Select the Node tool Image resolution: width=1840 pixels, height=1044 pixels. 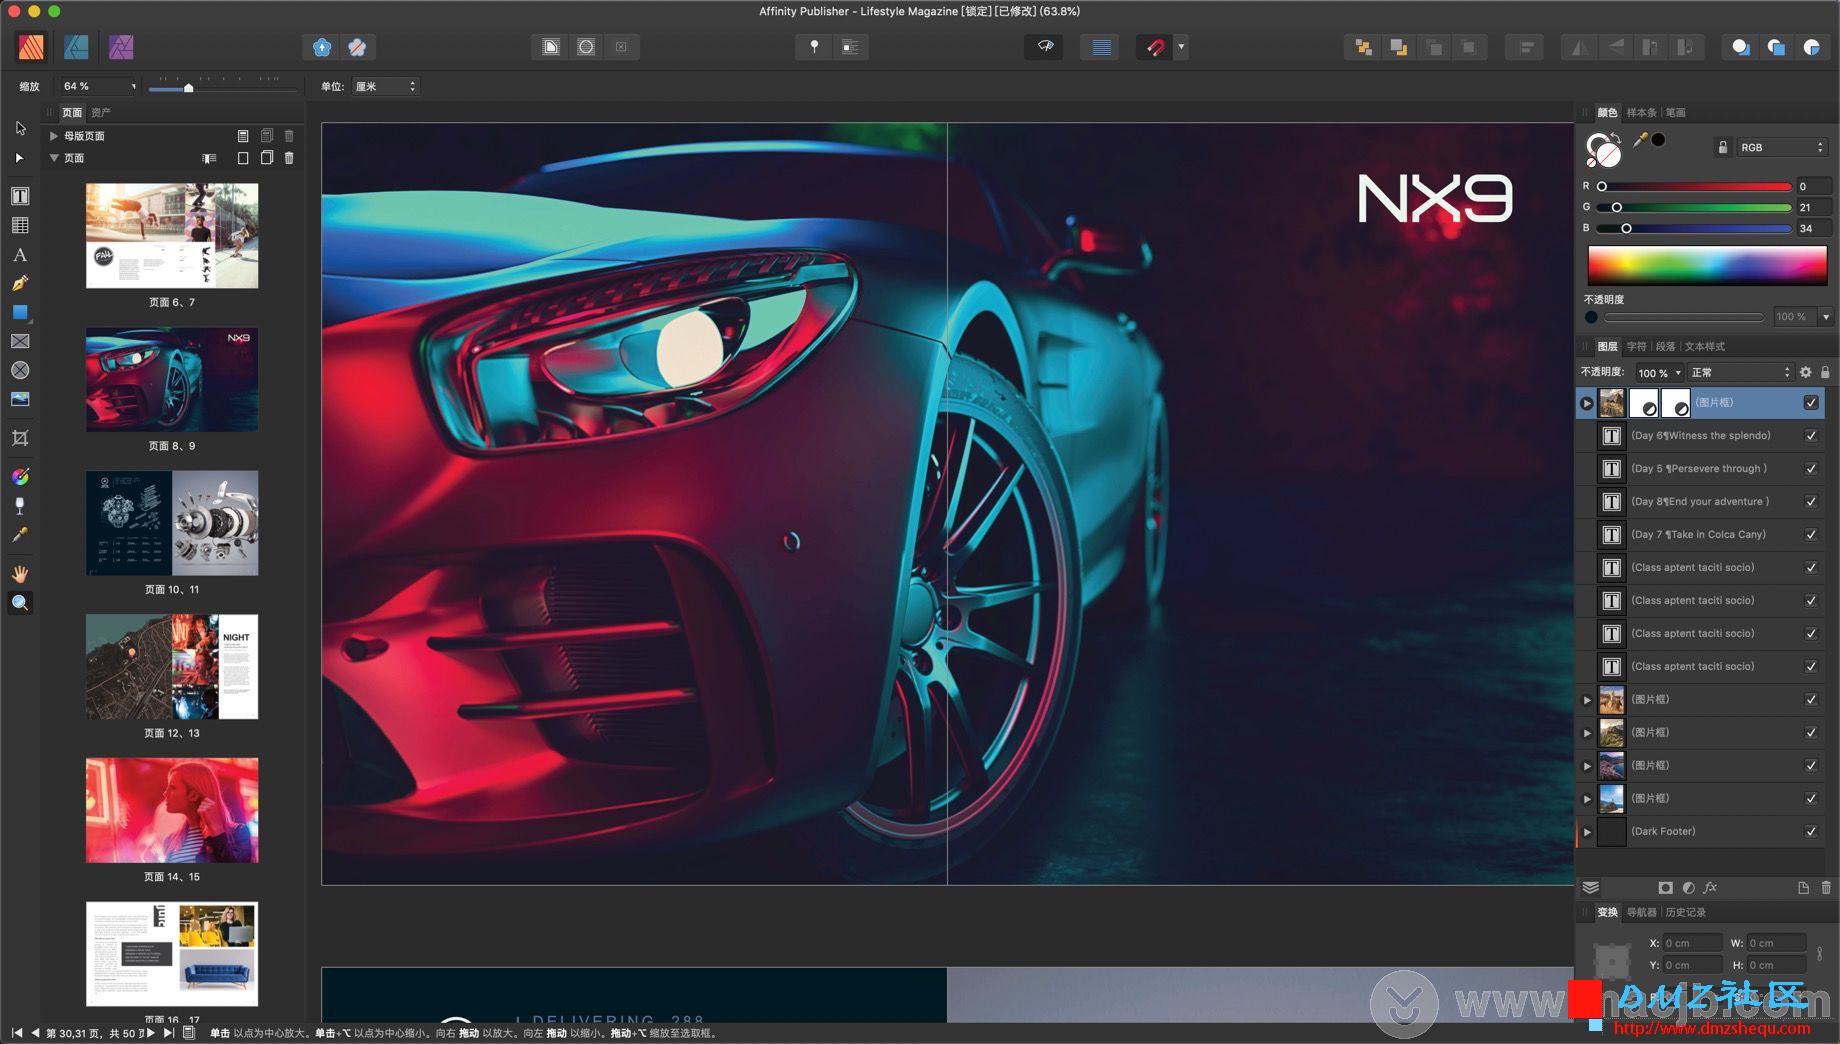click(x=20, y=158)
